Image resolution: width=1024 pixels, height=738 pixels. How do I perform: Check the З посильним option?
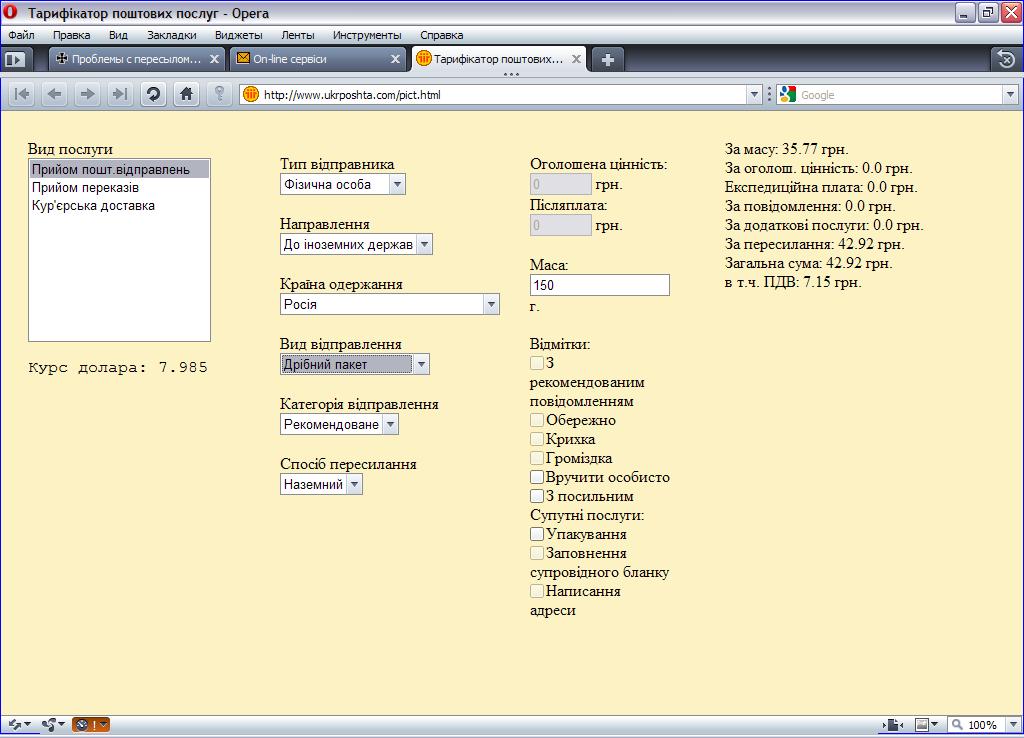[x=537, y=496]
